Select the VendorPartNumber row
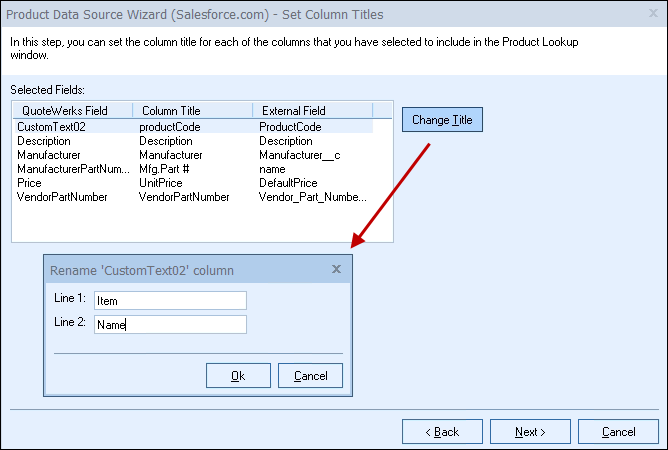Screen dimensions: 668x450 194,197
